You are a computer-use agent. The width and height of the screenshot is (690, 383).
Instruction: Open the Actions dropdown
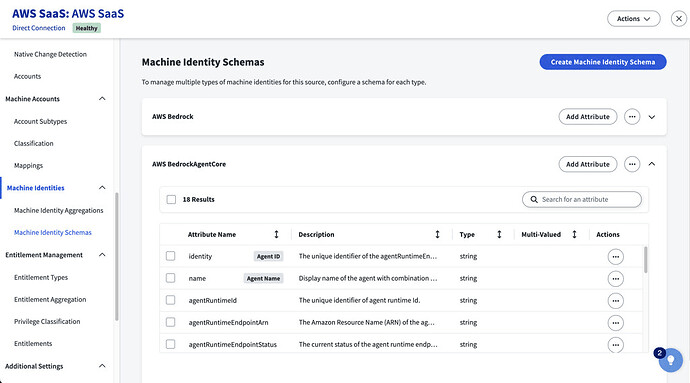[x=633, y=19]
